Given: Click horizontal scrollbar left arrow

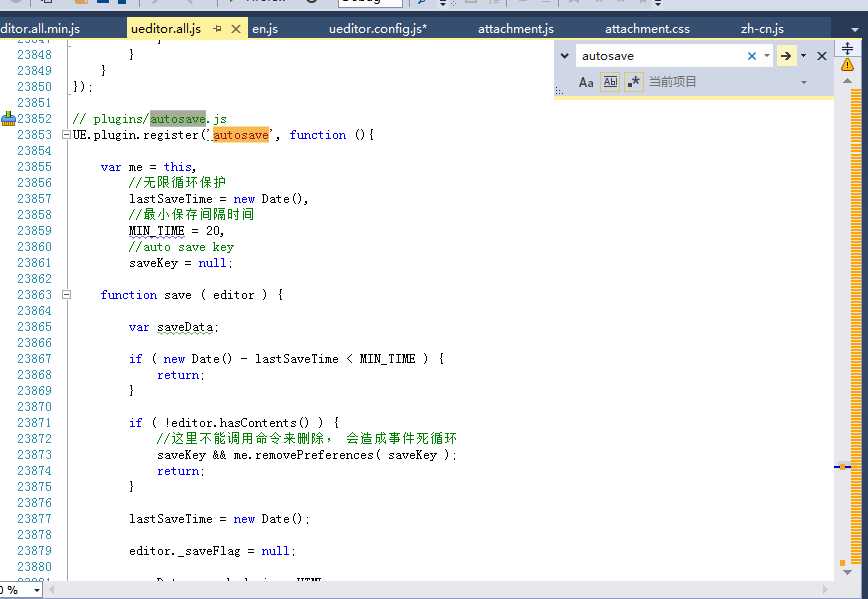Looking at the screenshot, I should click(x=52, y=590).
